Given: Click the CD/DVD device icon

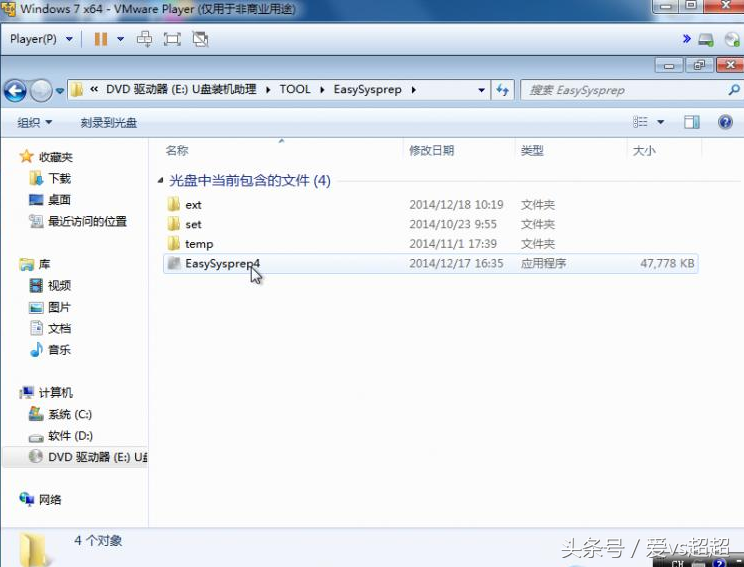Looking at the screenshot, I should (x=732, y=39).
